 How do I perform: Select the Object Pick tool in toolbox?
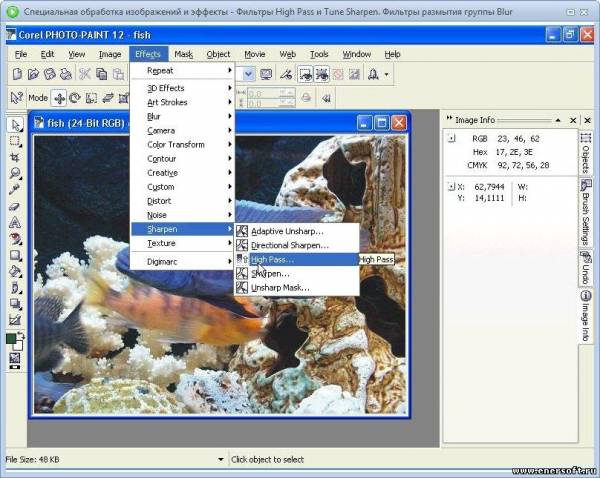[x=15, y=125]
